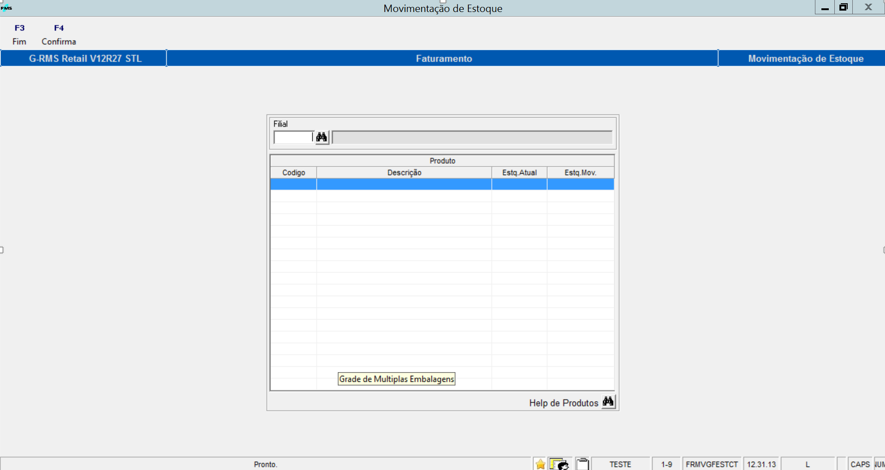Click the Filial code input field
This screenshot has height=470, width=885.
point(293,137)
